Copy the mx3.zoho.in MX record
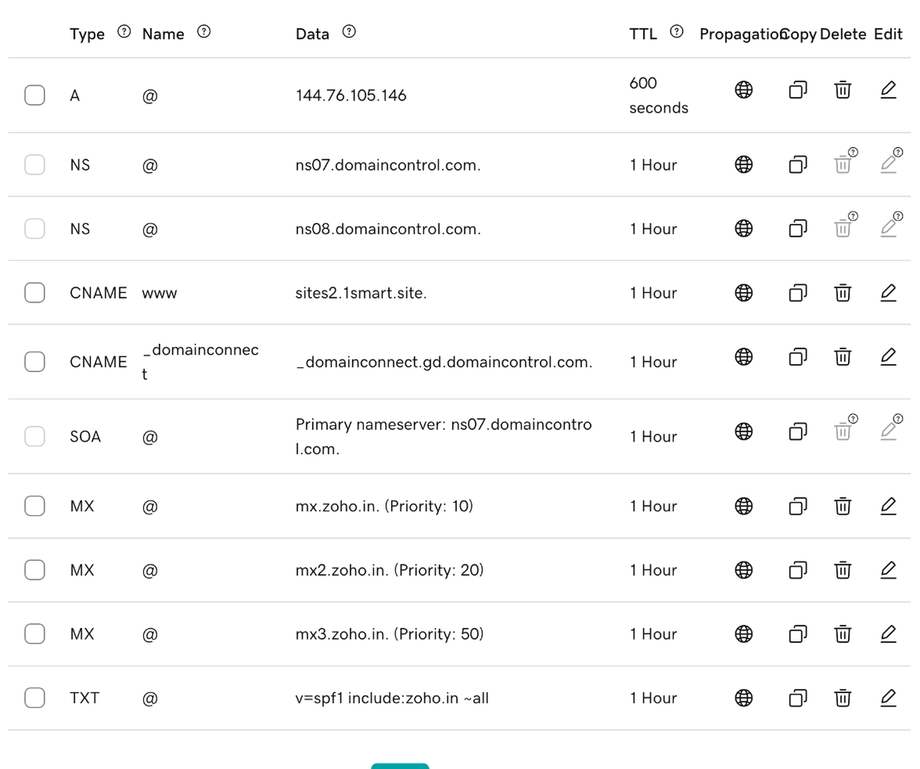The width and height of the screenshot is (920, 769). pyautogui.click(x=797, y=634)
